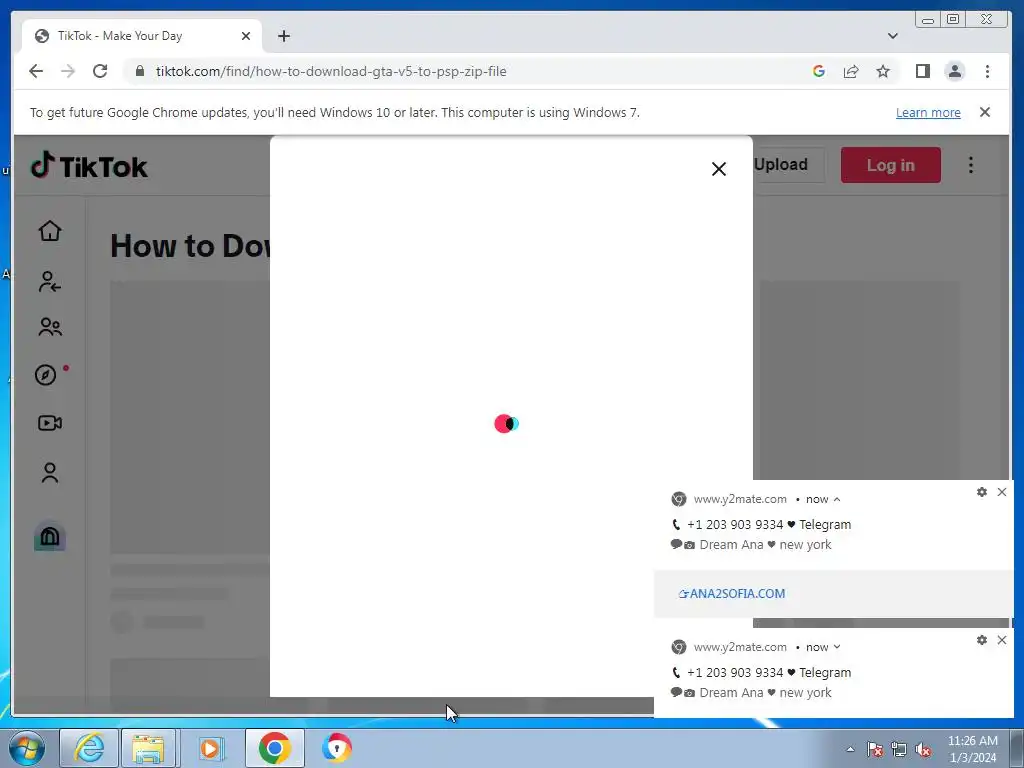This screenshot has height=768, width=1024.
Task: Launch Internet Explorer from taskbar
Action: (89, 748)
